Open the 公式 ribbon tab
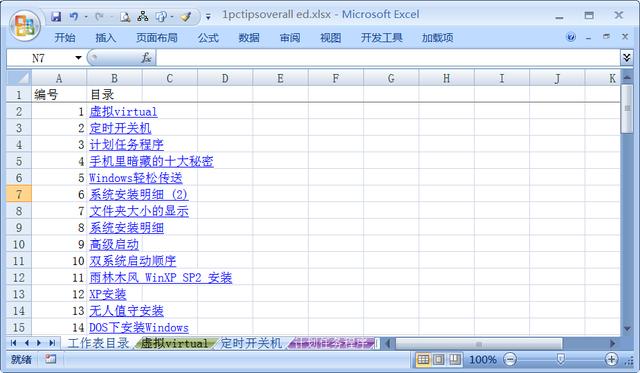 (208, 38)
